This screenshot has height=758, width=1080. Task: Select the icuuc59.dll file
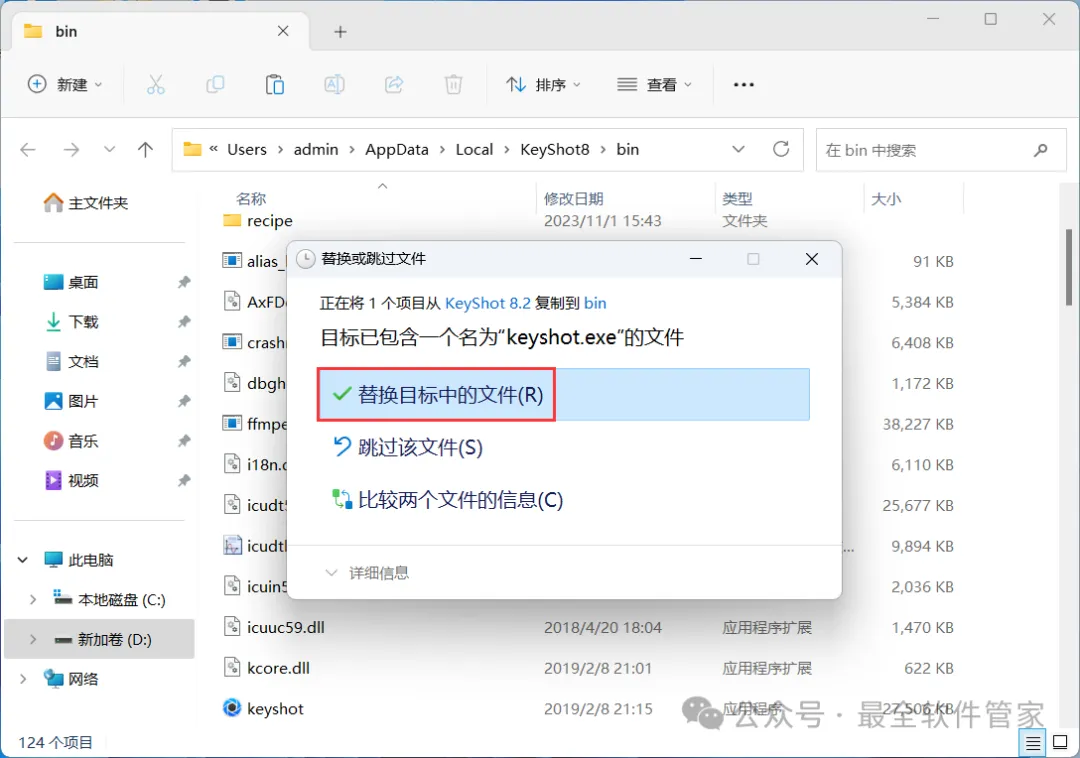pyautogui.click(x=286, y=627)
